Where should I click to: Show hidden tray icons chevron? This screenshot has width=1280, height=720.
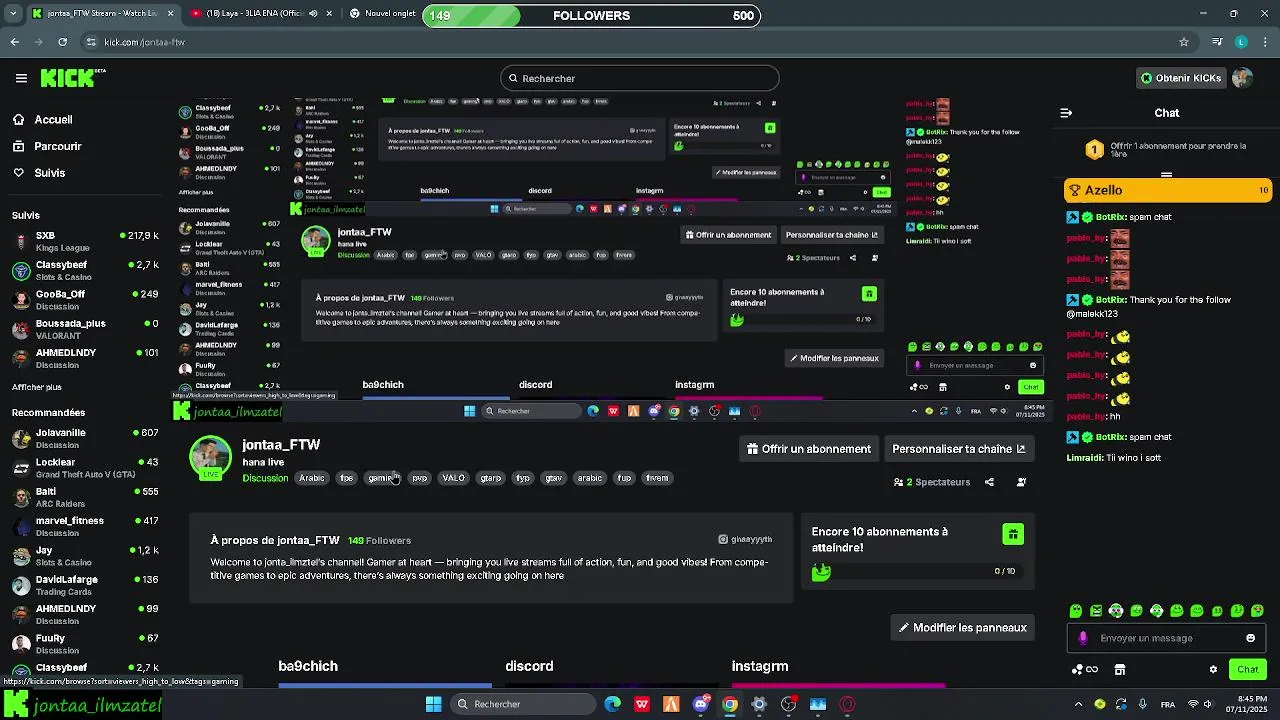click(1078, 704)
